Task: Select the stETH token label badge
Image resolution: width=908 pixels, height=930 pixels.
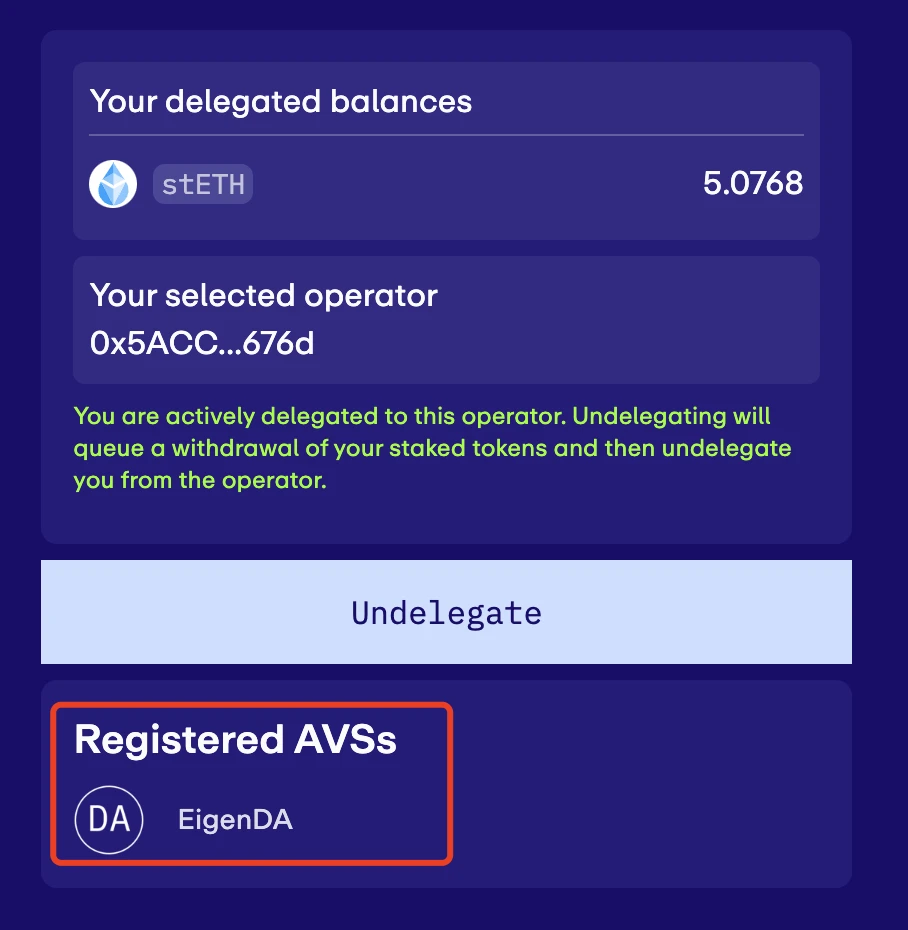Action: coord(203,184)
